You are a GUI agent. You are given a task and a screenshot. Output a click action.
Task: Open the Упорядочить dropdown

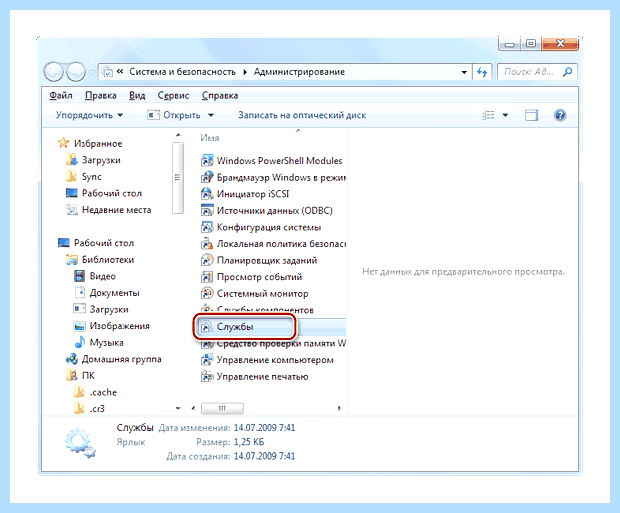point(89,115)
